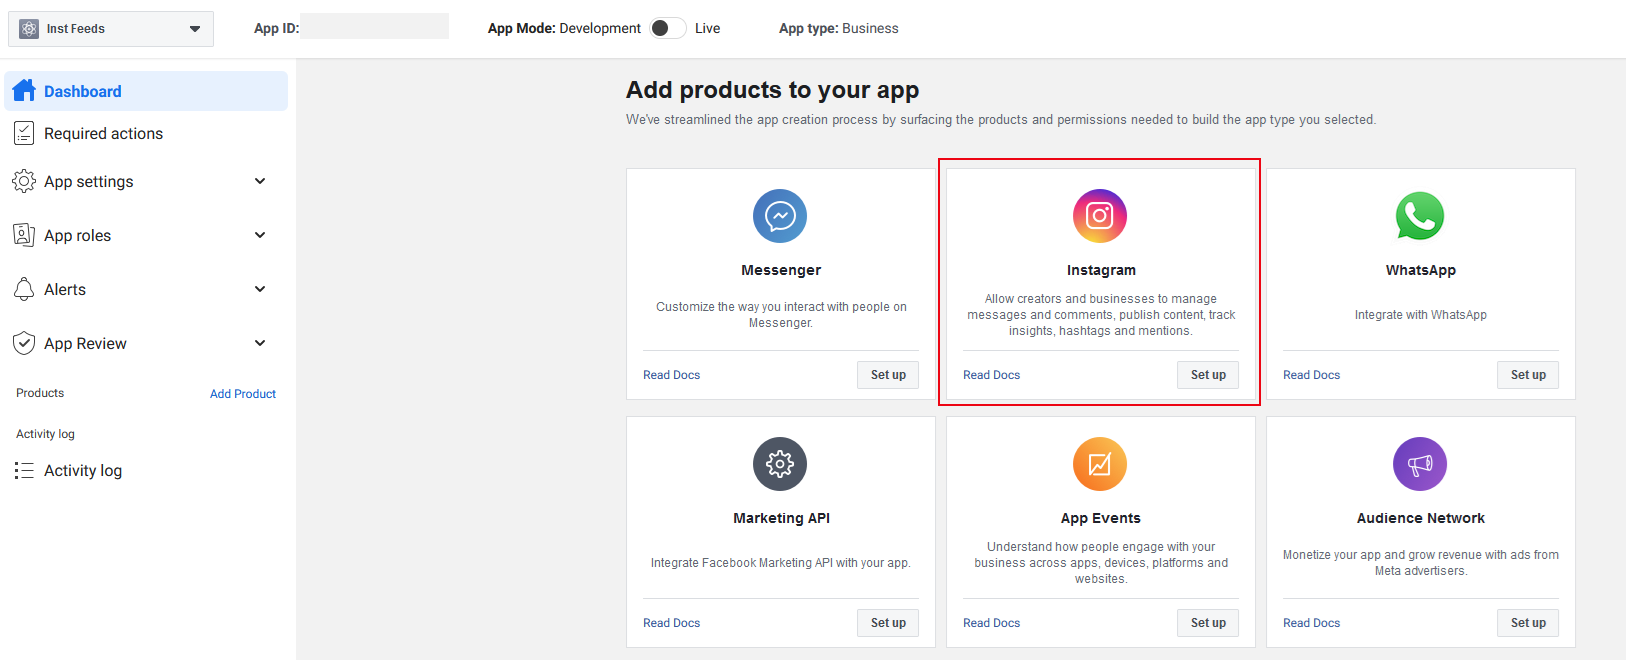Click the App Events card title
Image resolution: width=1626 pixels, height=660 pixels.
1100,518
